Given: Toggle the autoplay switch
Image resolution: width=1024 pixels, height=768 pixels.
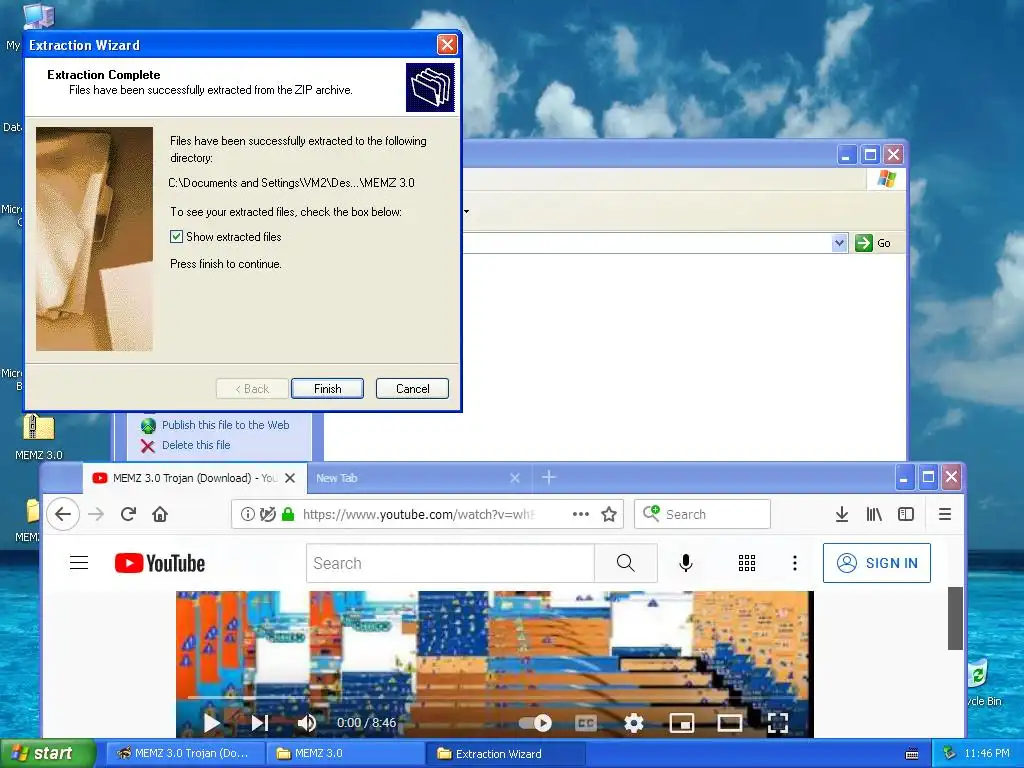Looking at the screenshot, I should 536,723.
